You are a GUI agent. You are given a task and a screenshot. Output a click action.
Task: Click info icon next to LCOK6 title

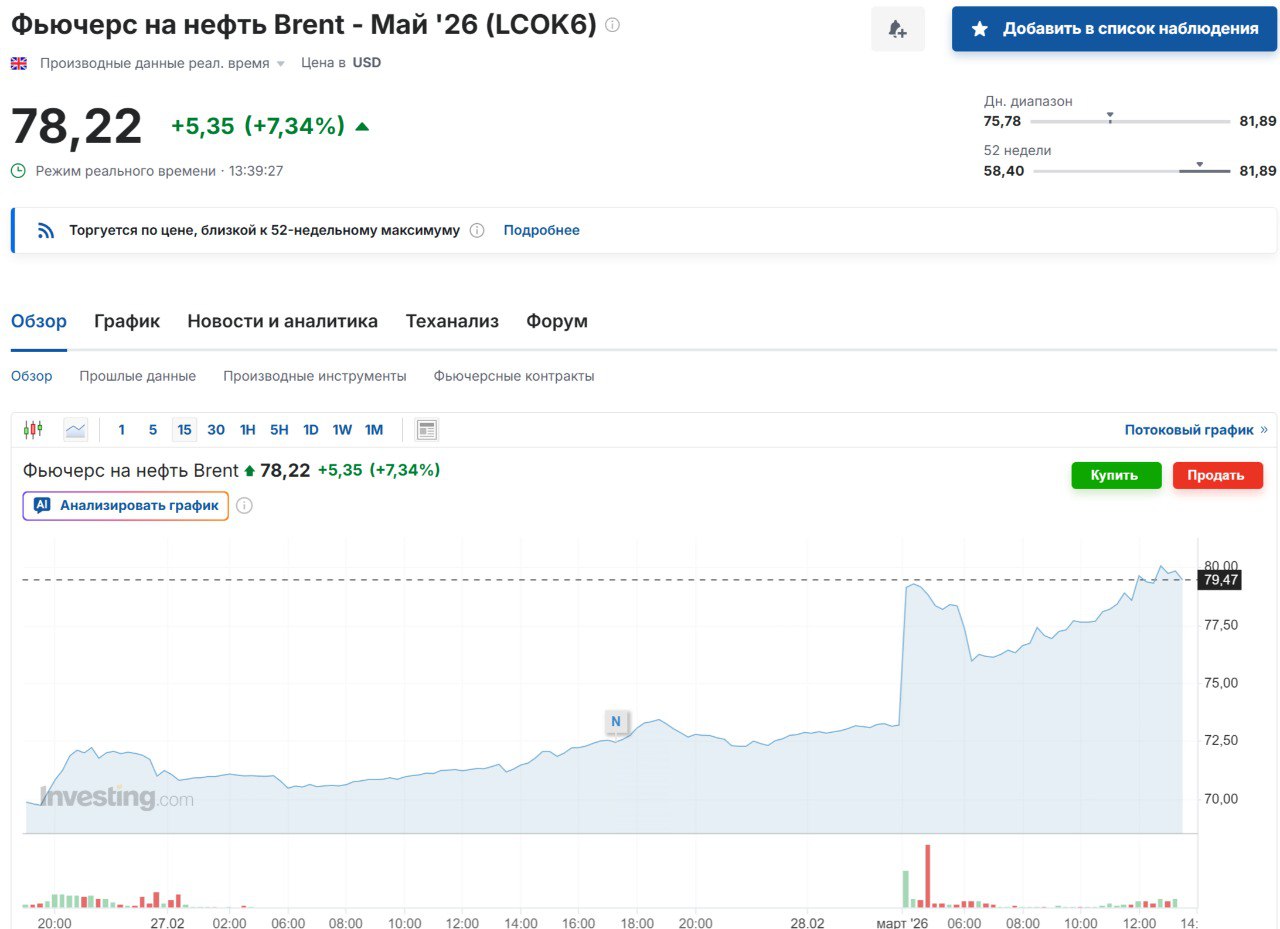(x=613, y=25)
